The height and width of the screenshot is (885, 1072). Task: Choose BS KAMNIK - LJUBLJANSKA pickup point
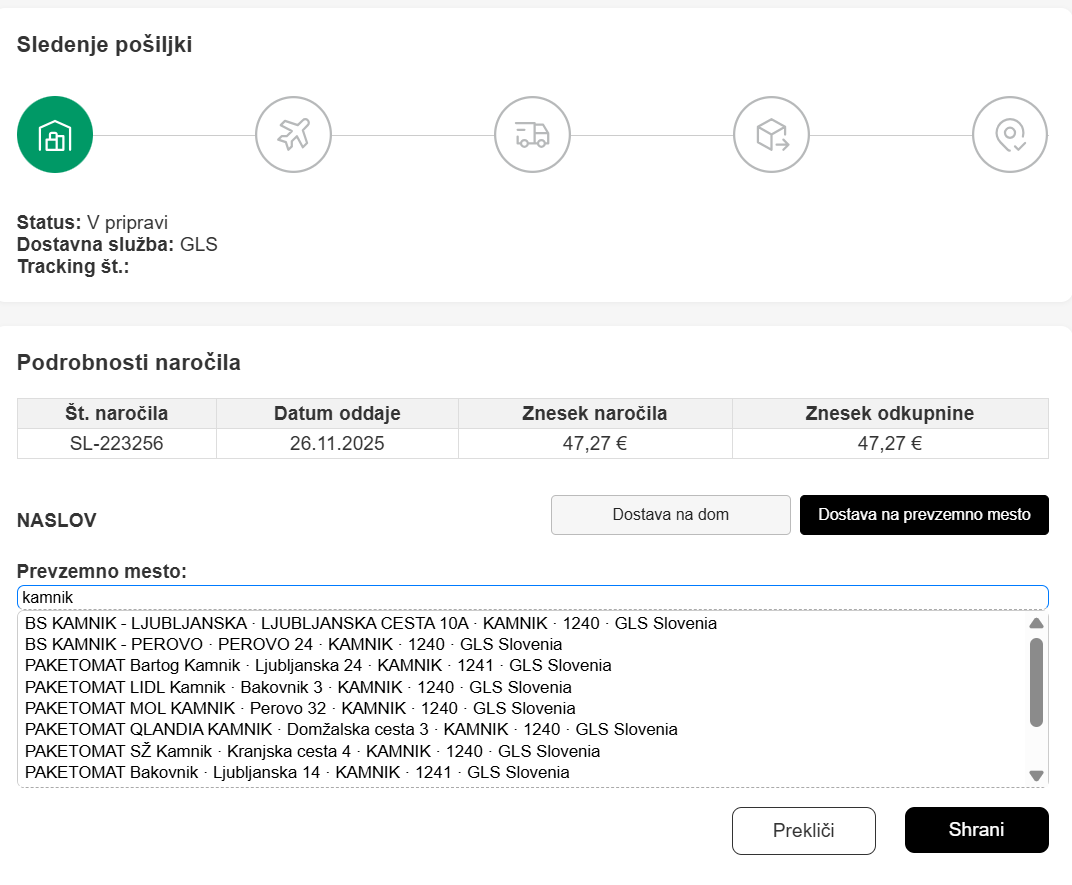pos(370,624)
